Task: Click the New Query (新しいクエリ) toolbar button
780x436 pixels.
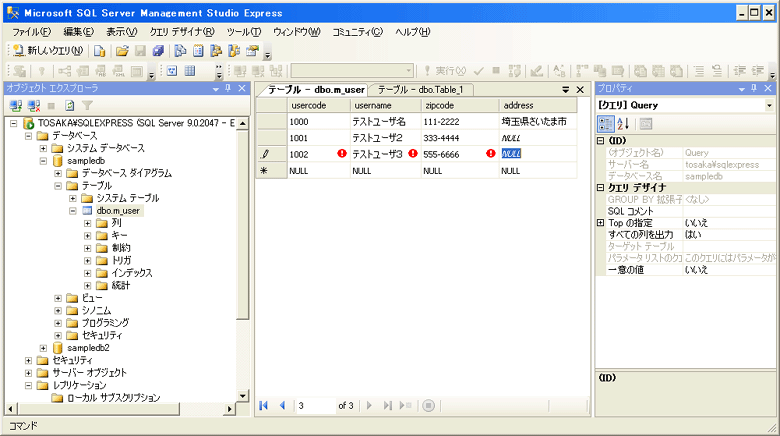Action: tap(48, 50)
